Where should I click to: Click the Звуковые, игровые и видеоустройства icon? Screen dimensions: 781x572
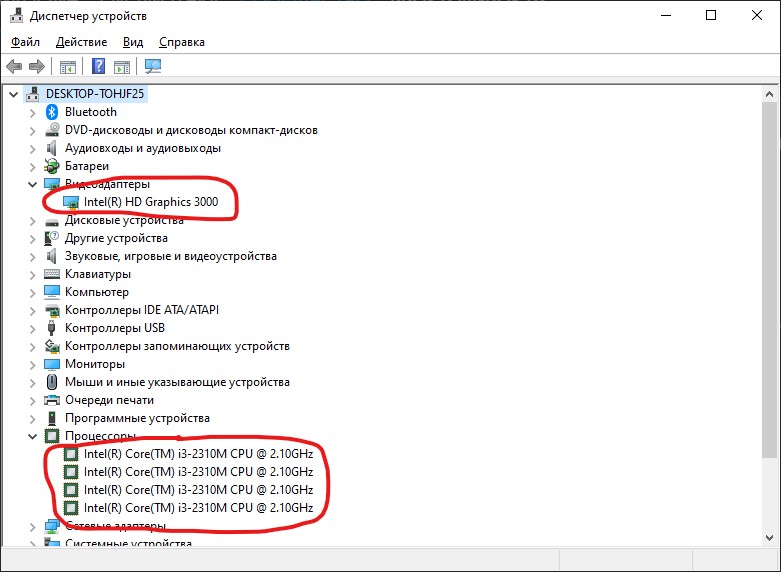(51, 256)
